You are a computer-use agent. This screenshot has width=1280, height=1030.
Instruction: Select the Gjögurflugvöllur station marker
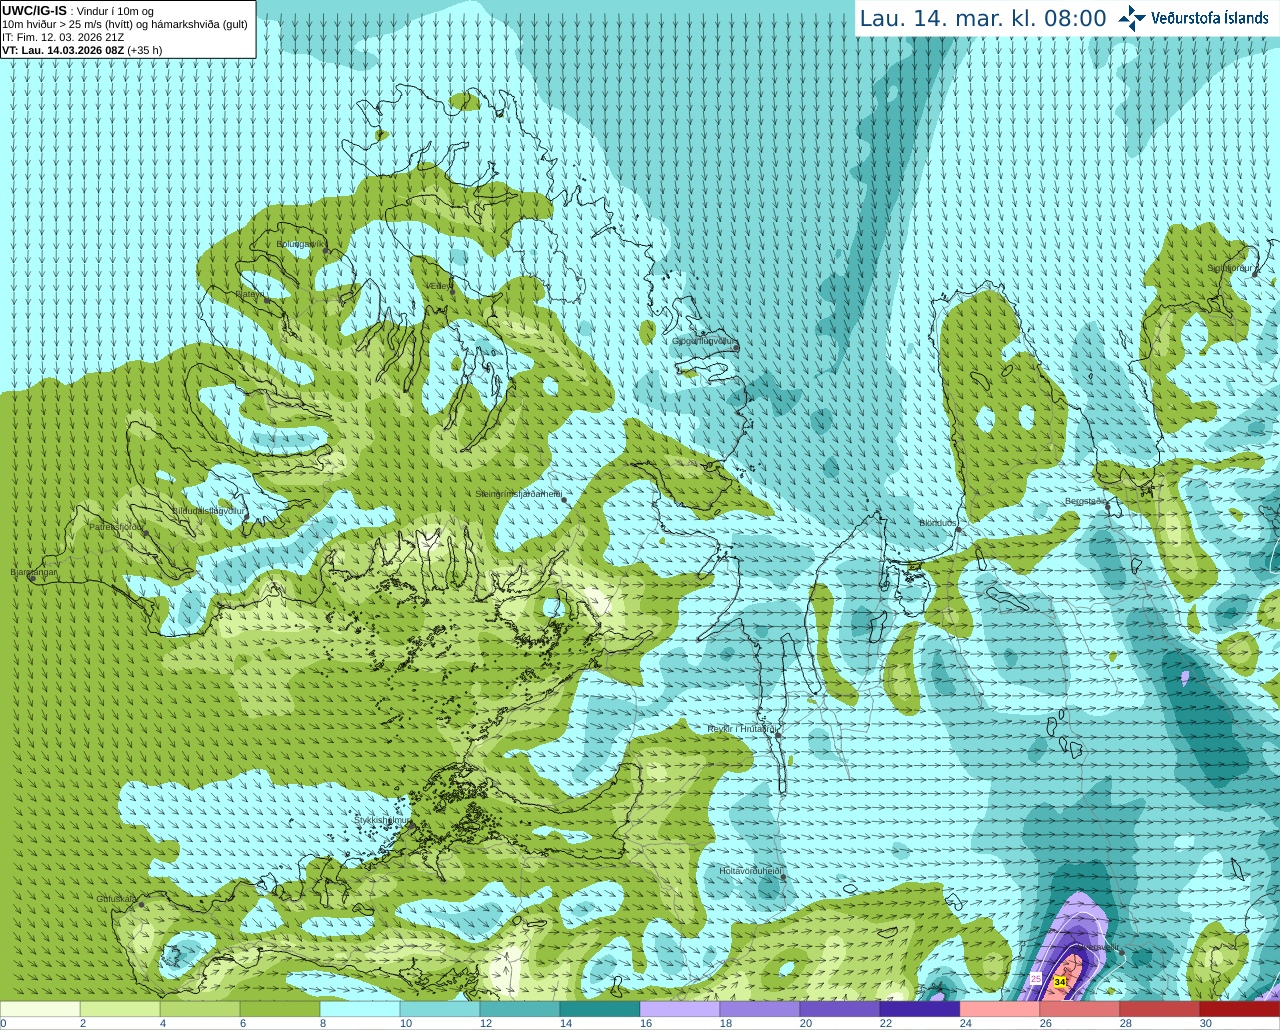(x=736, y=346)
